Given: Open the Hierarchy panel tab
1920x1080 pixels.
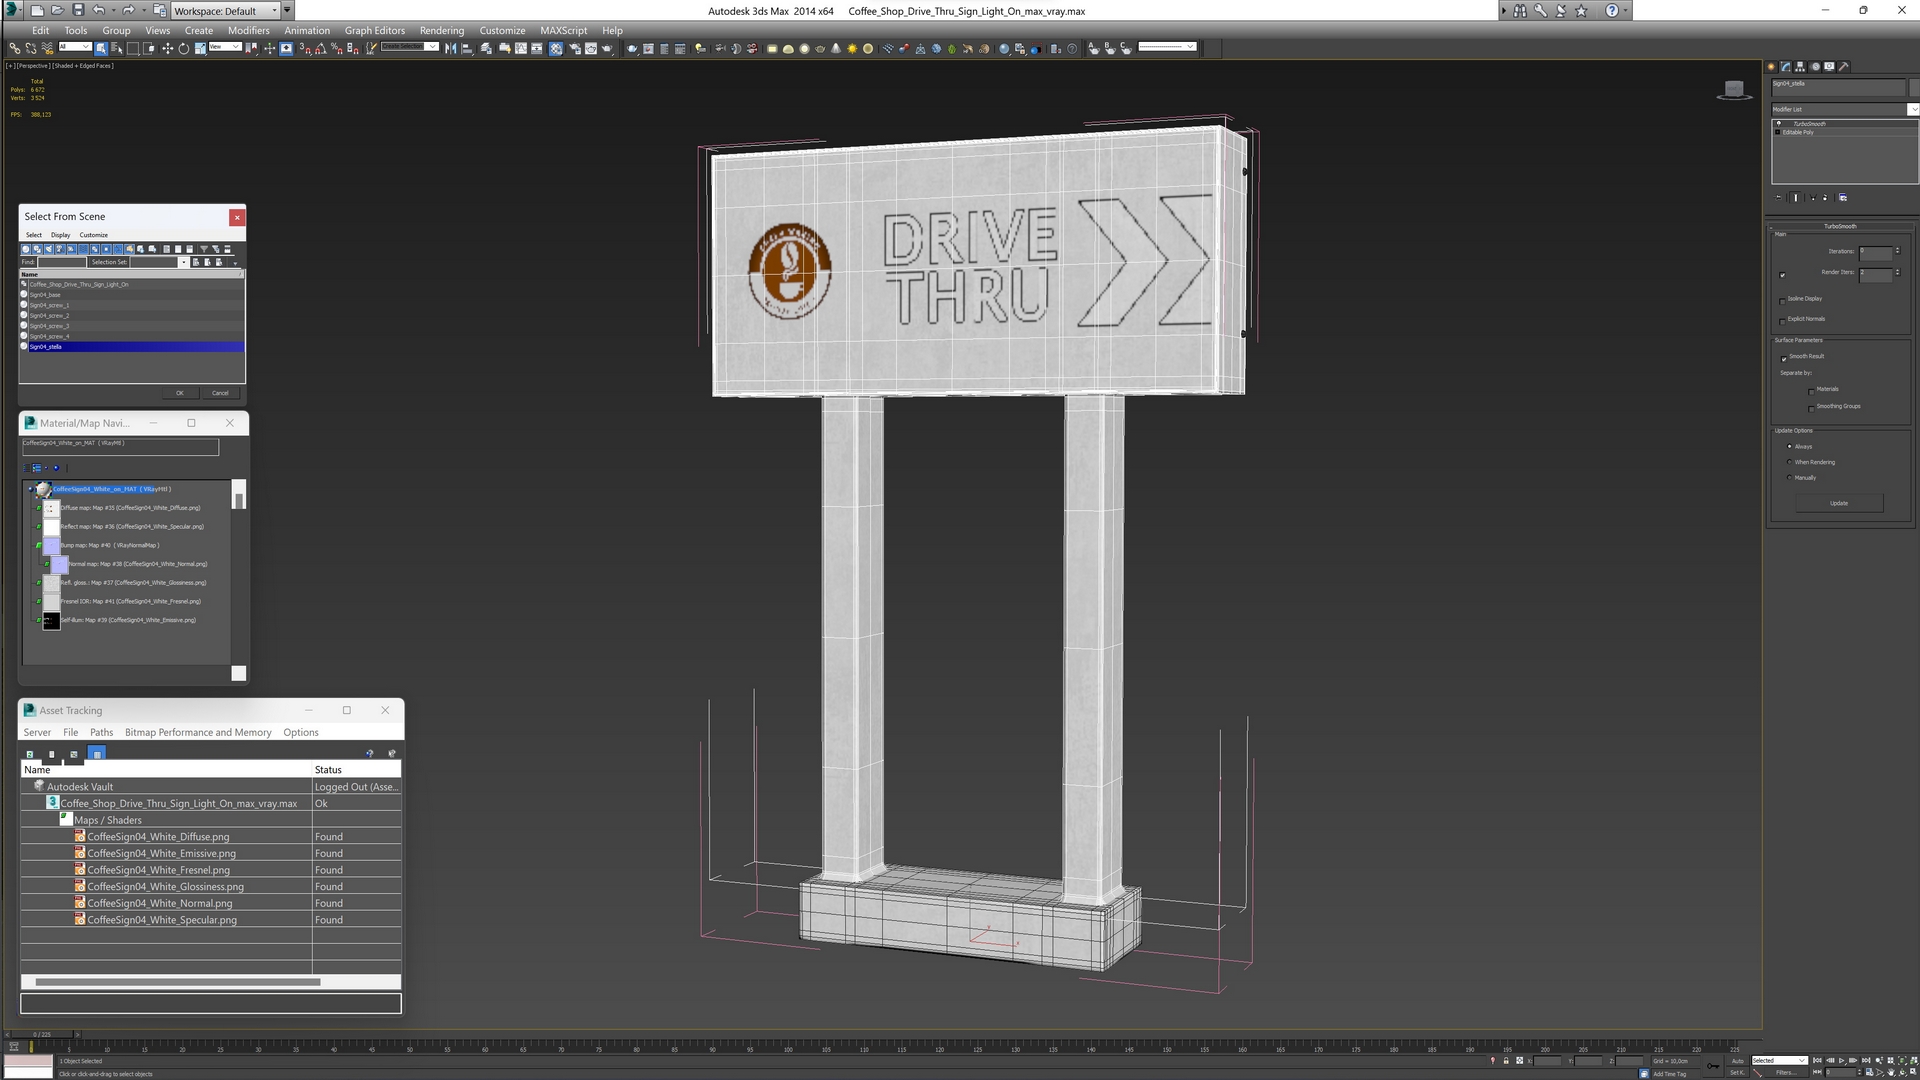Looking at the screenshot, I should click(x=1800, y=67).
